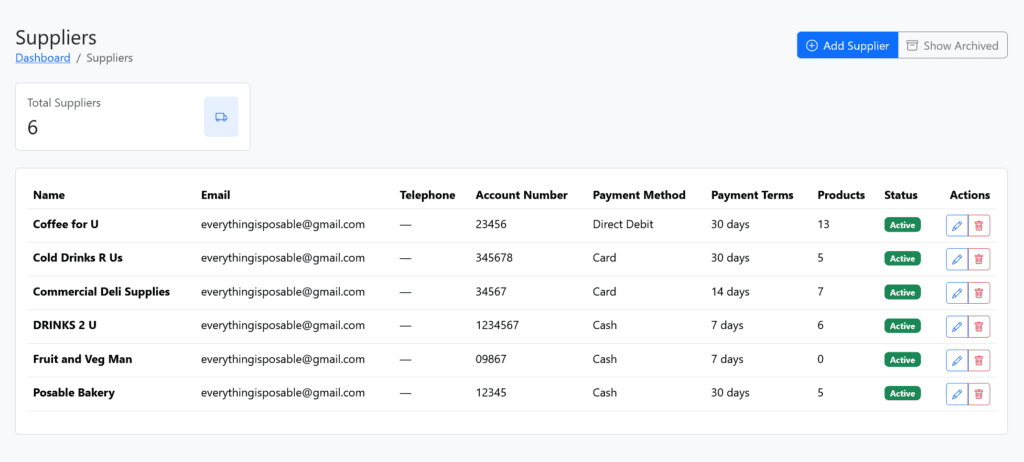Click account number 34567
The image size is (1024, 462).
491,291
